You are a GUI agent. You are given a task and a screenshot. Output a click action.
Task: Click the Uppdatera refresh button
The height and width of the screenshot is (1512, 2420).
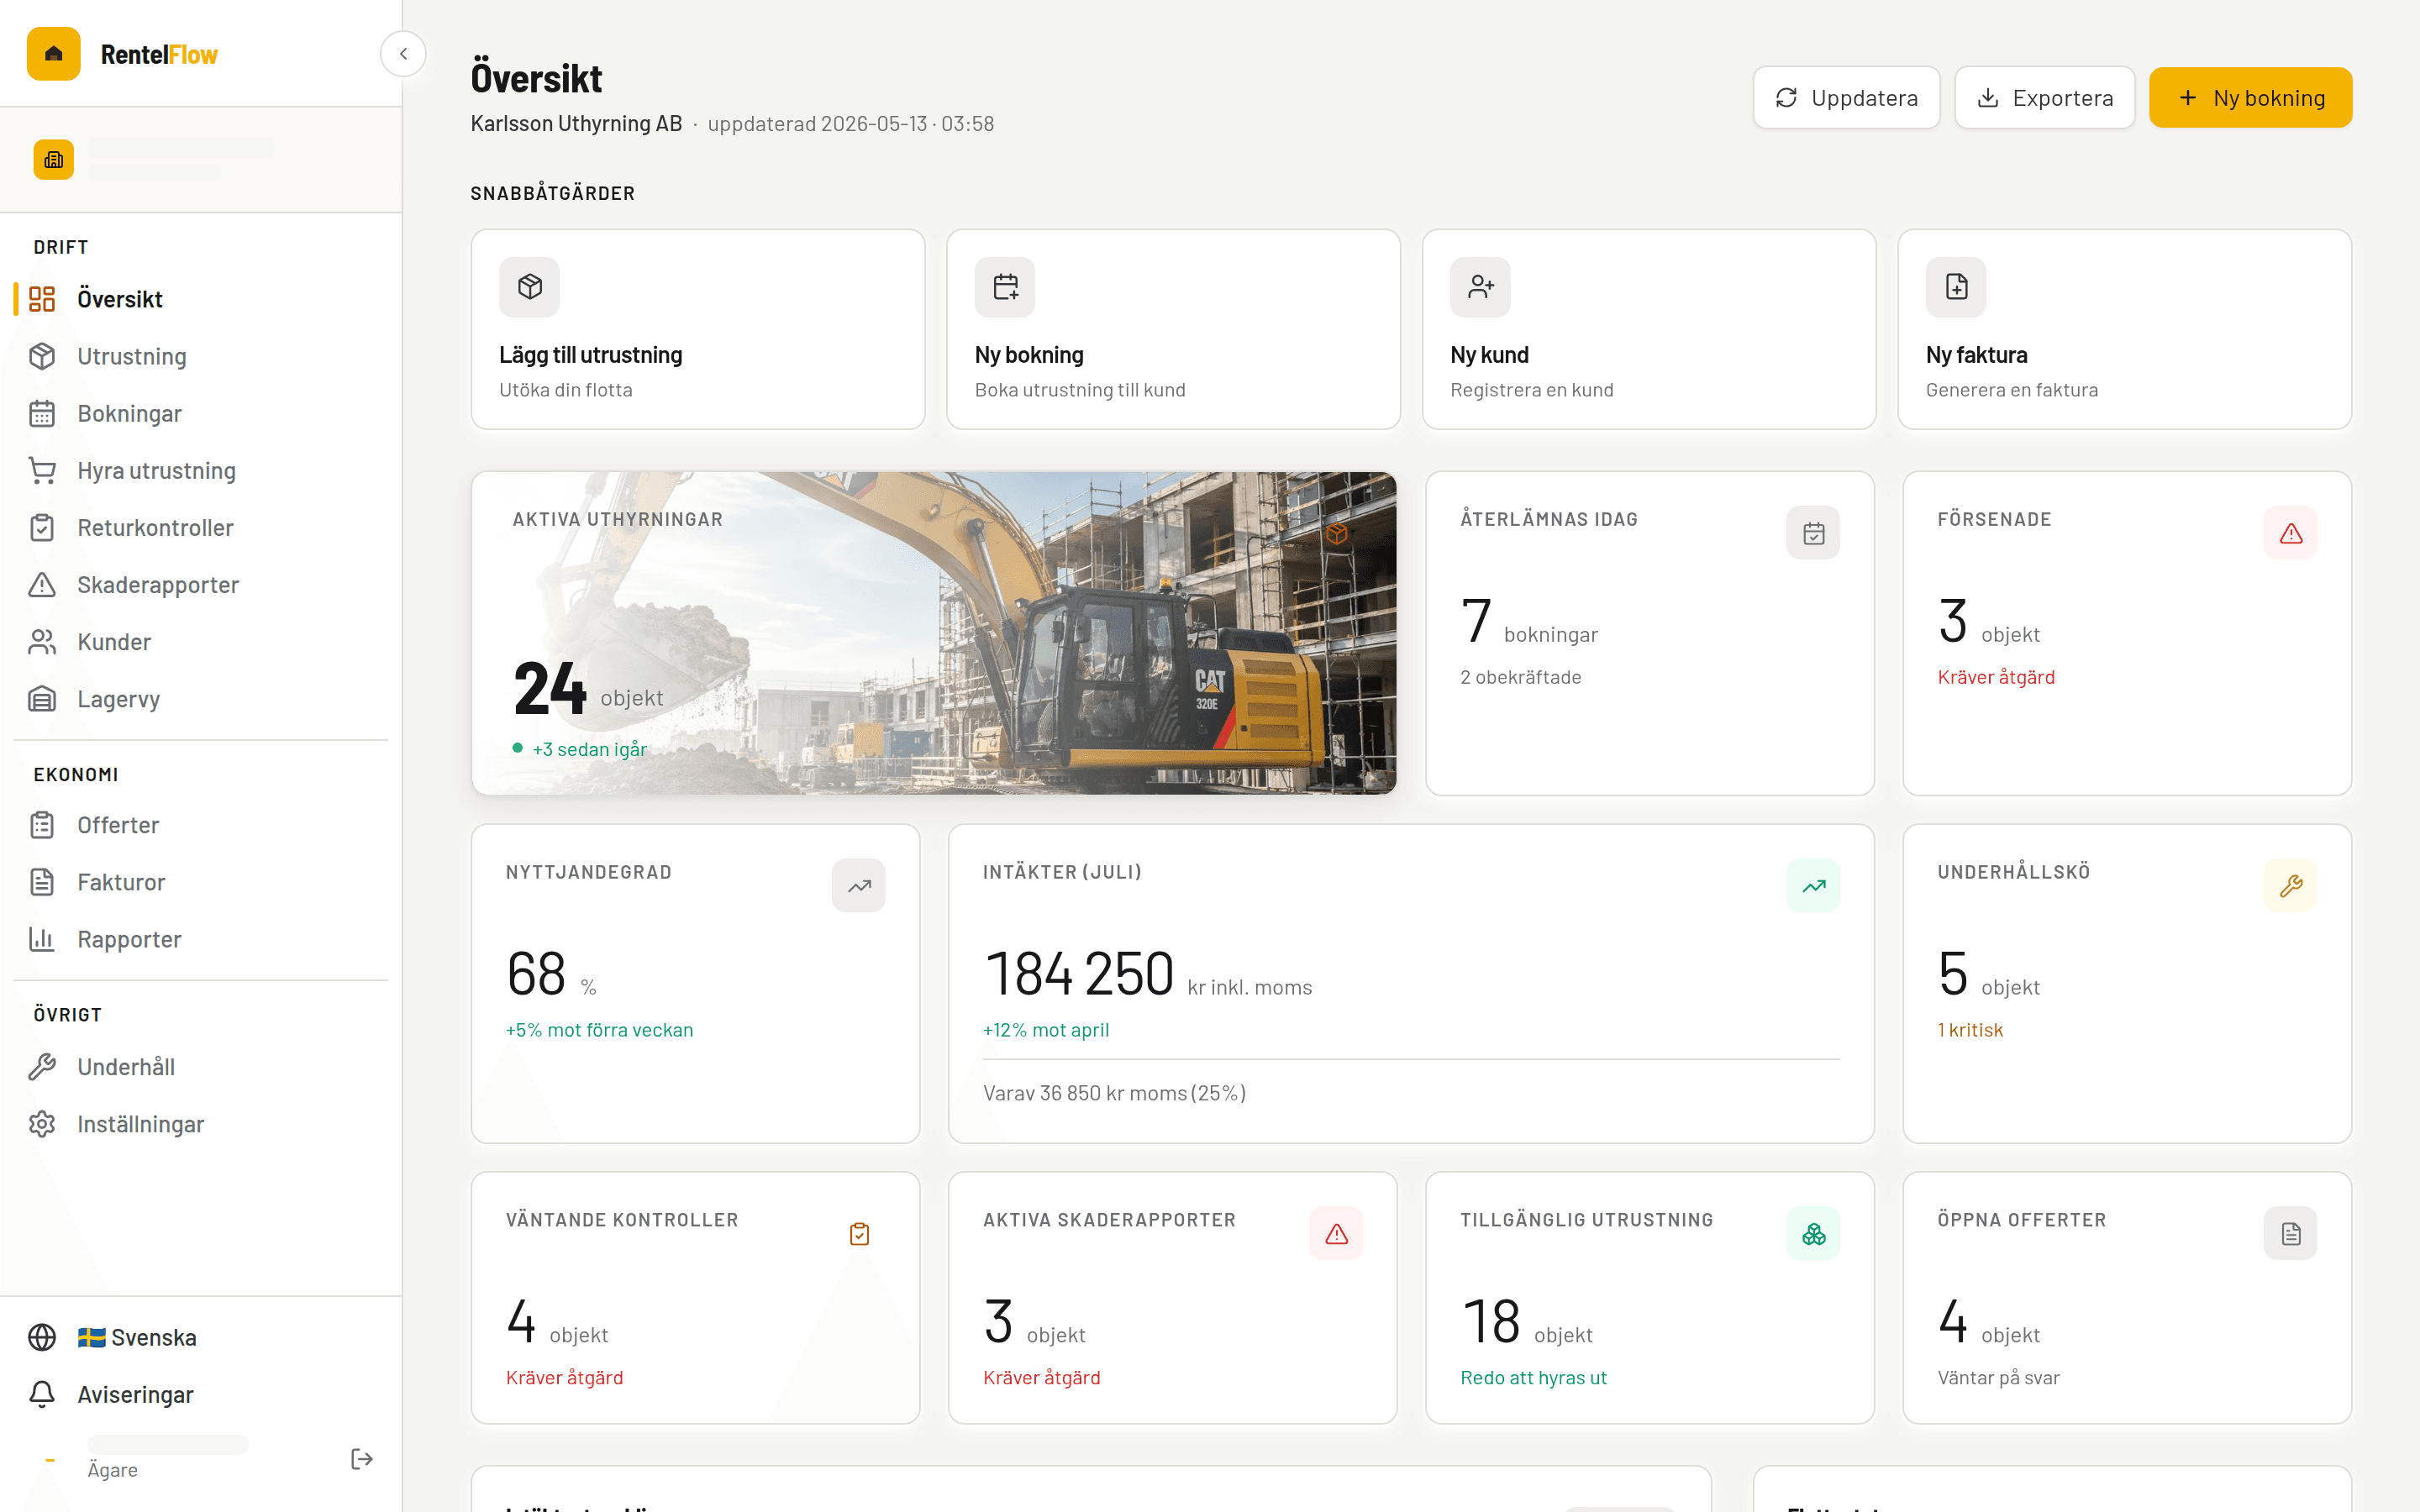(1846, 97)
